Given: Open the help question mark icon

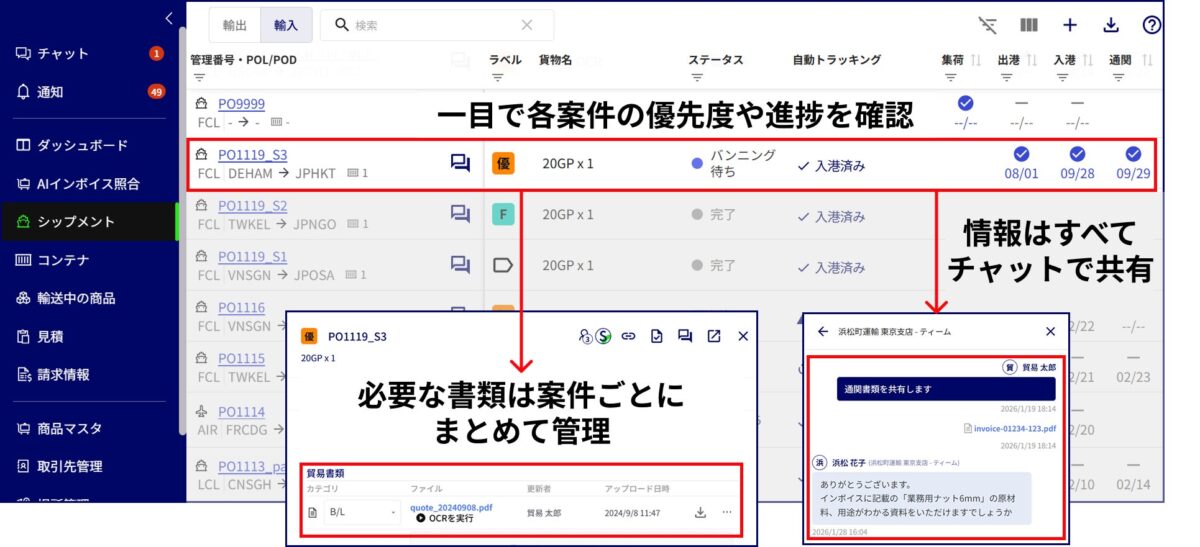Looking at the screenshot, I should coord(1152,25).
